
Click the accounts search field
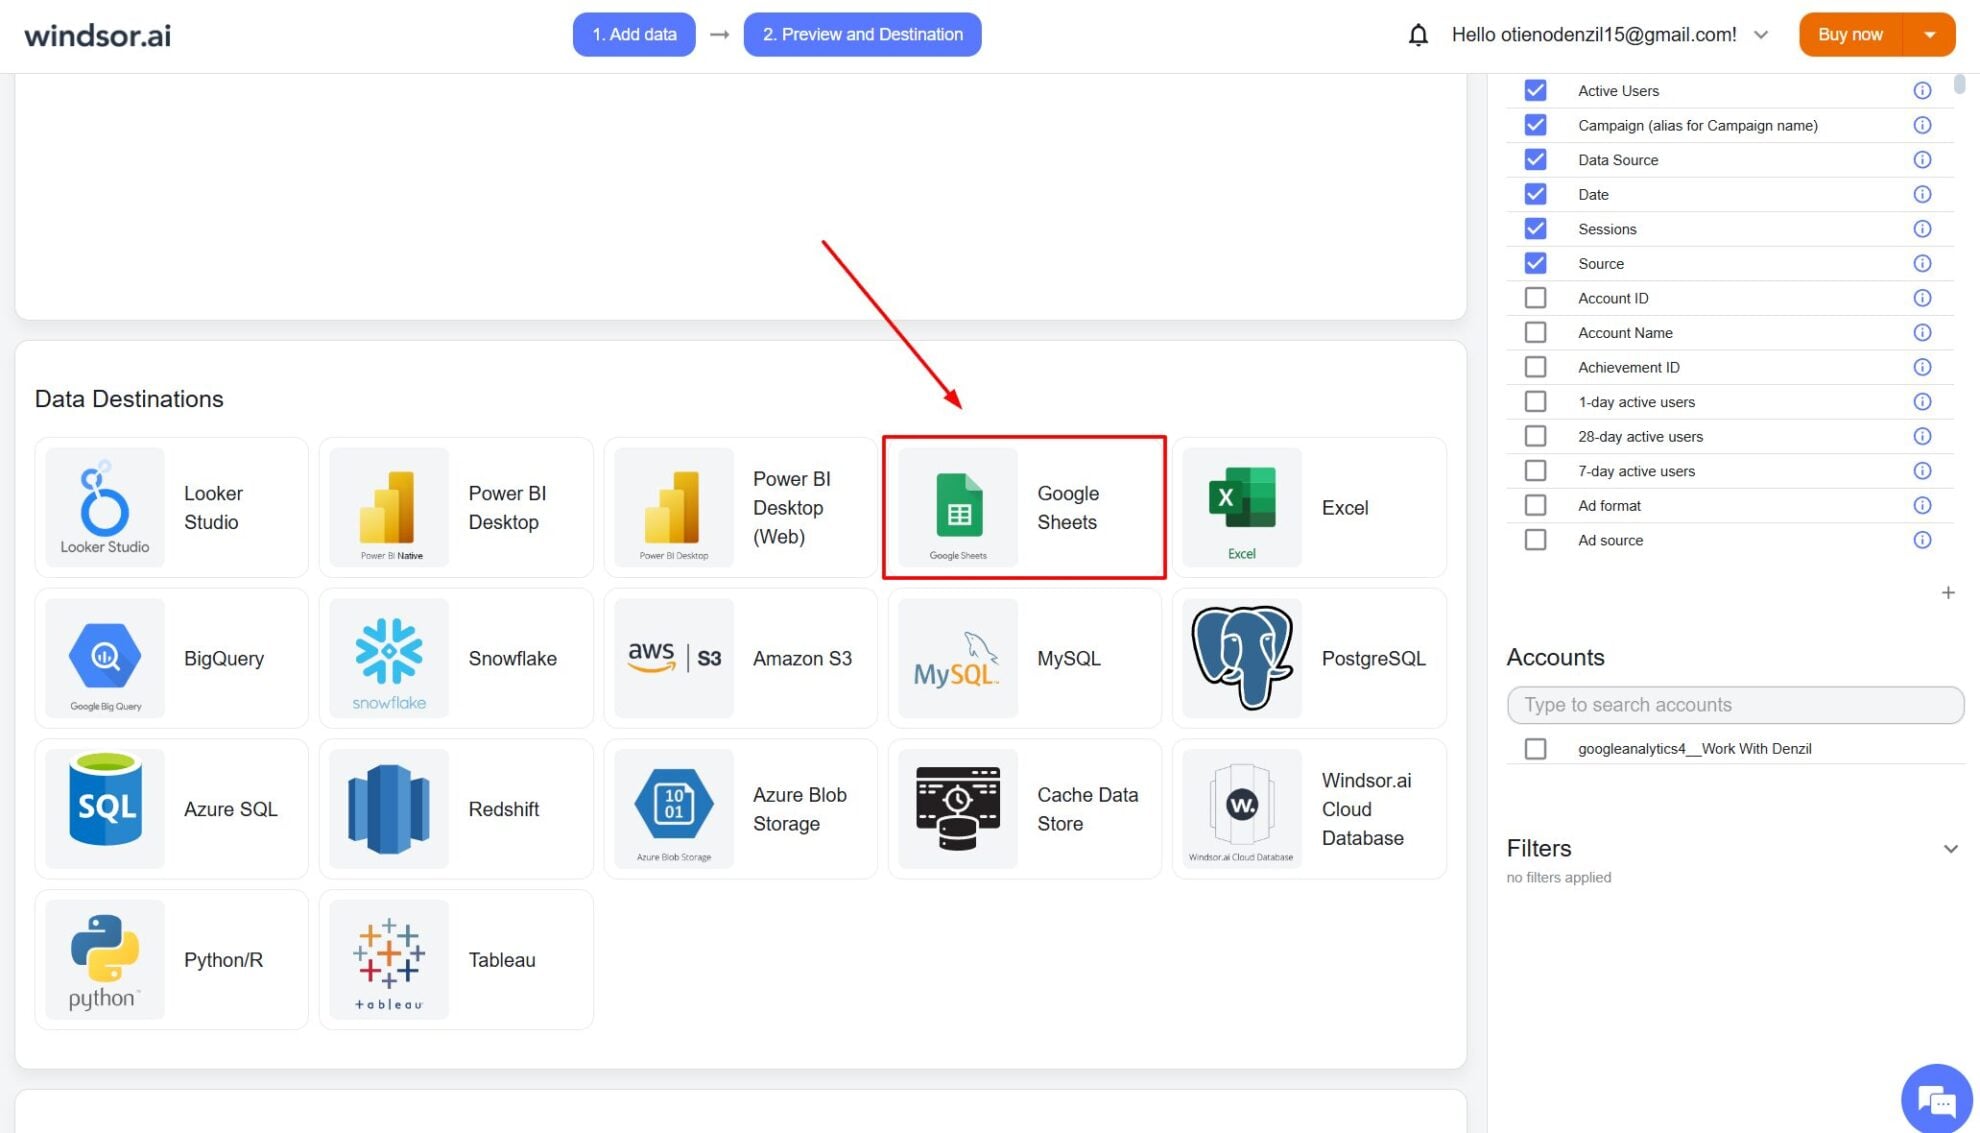click(x=1735, y=705)
